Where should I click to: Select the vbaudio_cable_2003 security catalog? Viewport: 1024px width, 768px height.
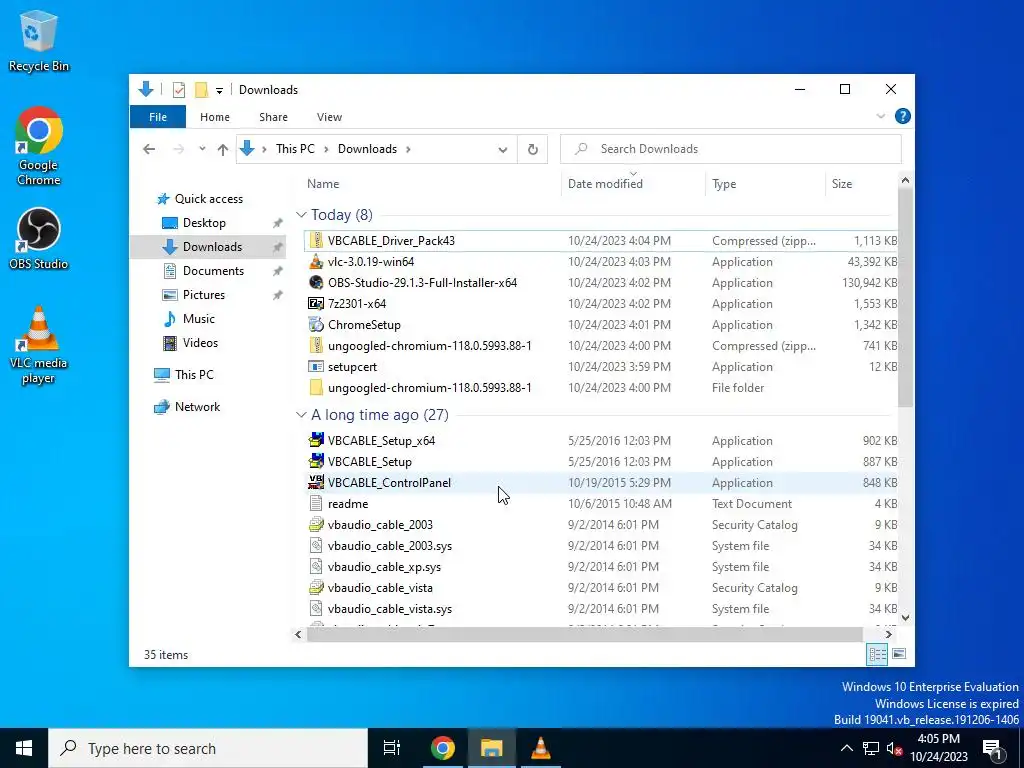(601, 525)
